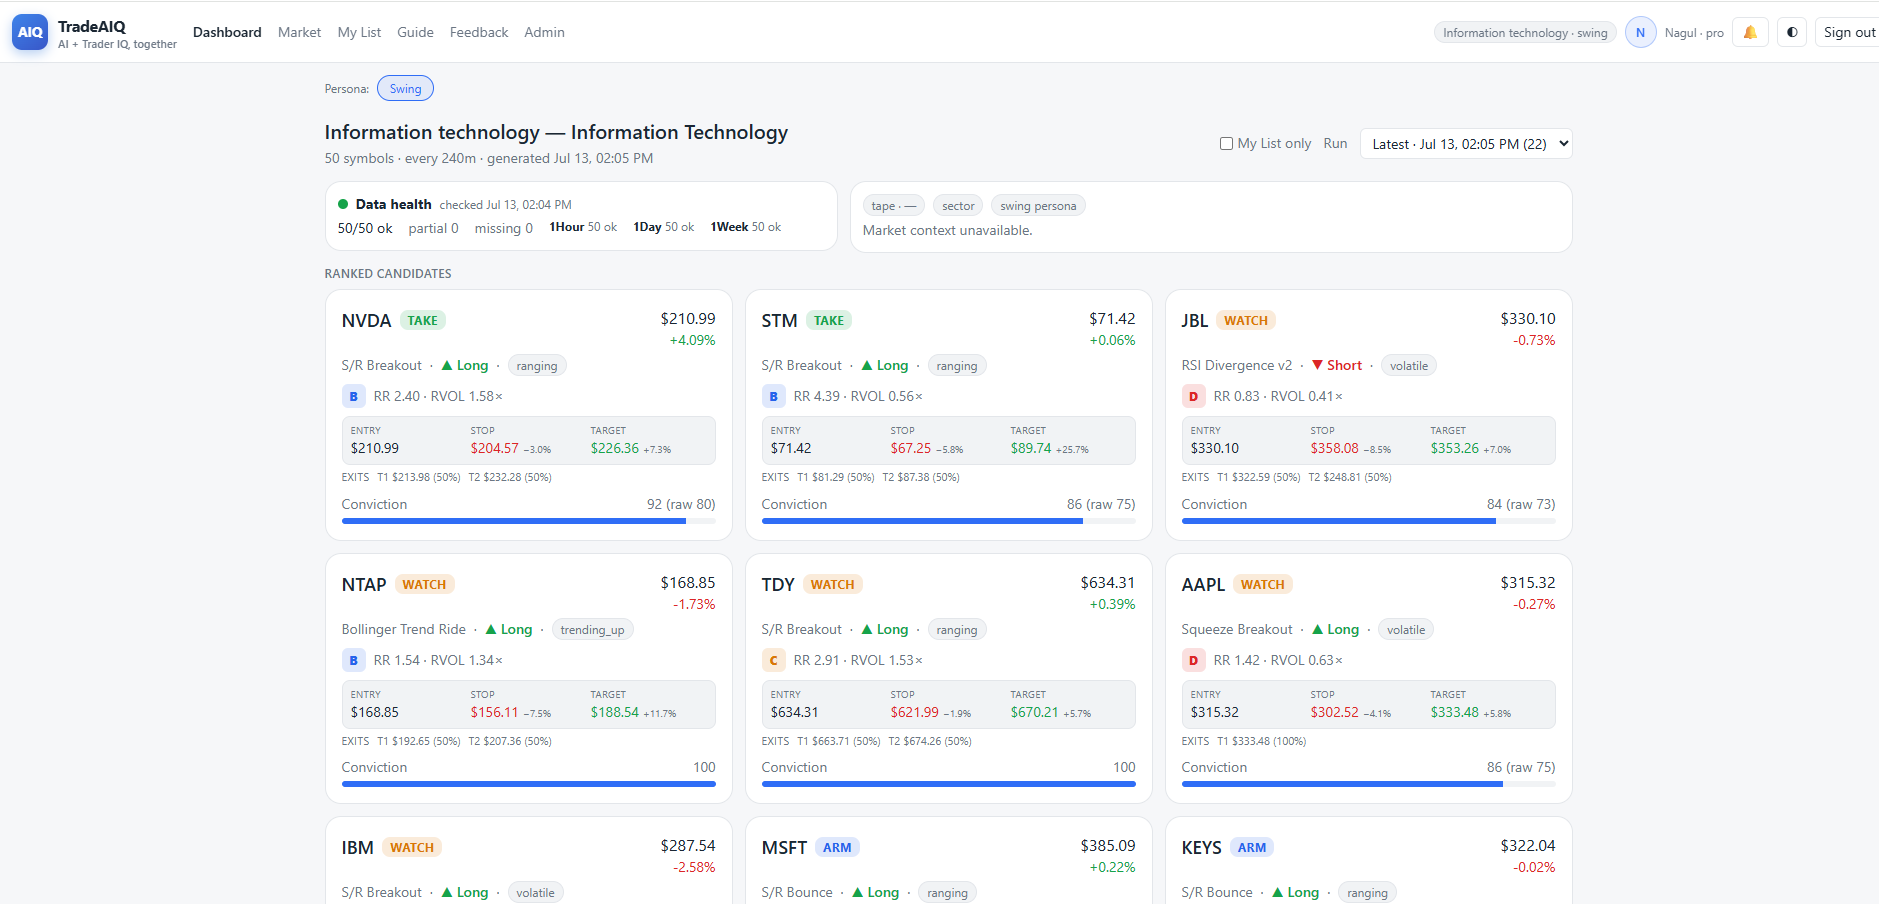
Task: Click AAPL grade D badge
Action: [1193, 660]
